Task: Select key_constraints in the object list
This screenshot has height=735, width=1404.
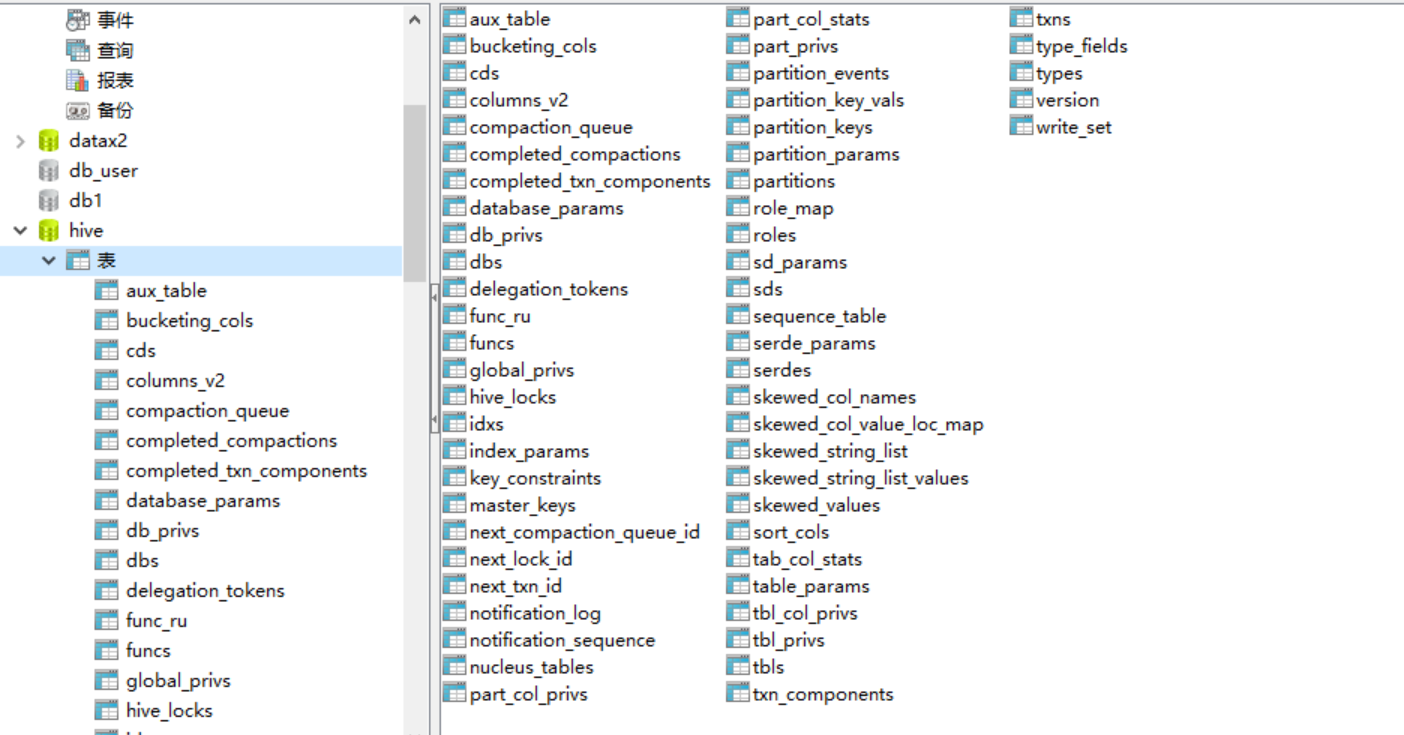Action: click(x=535, y=478)
